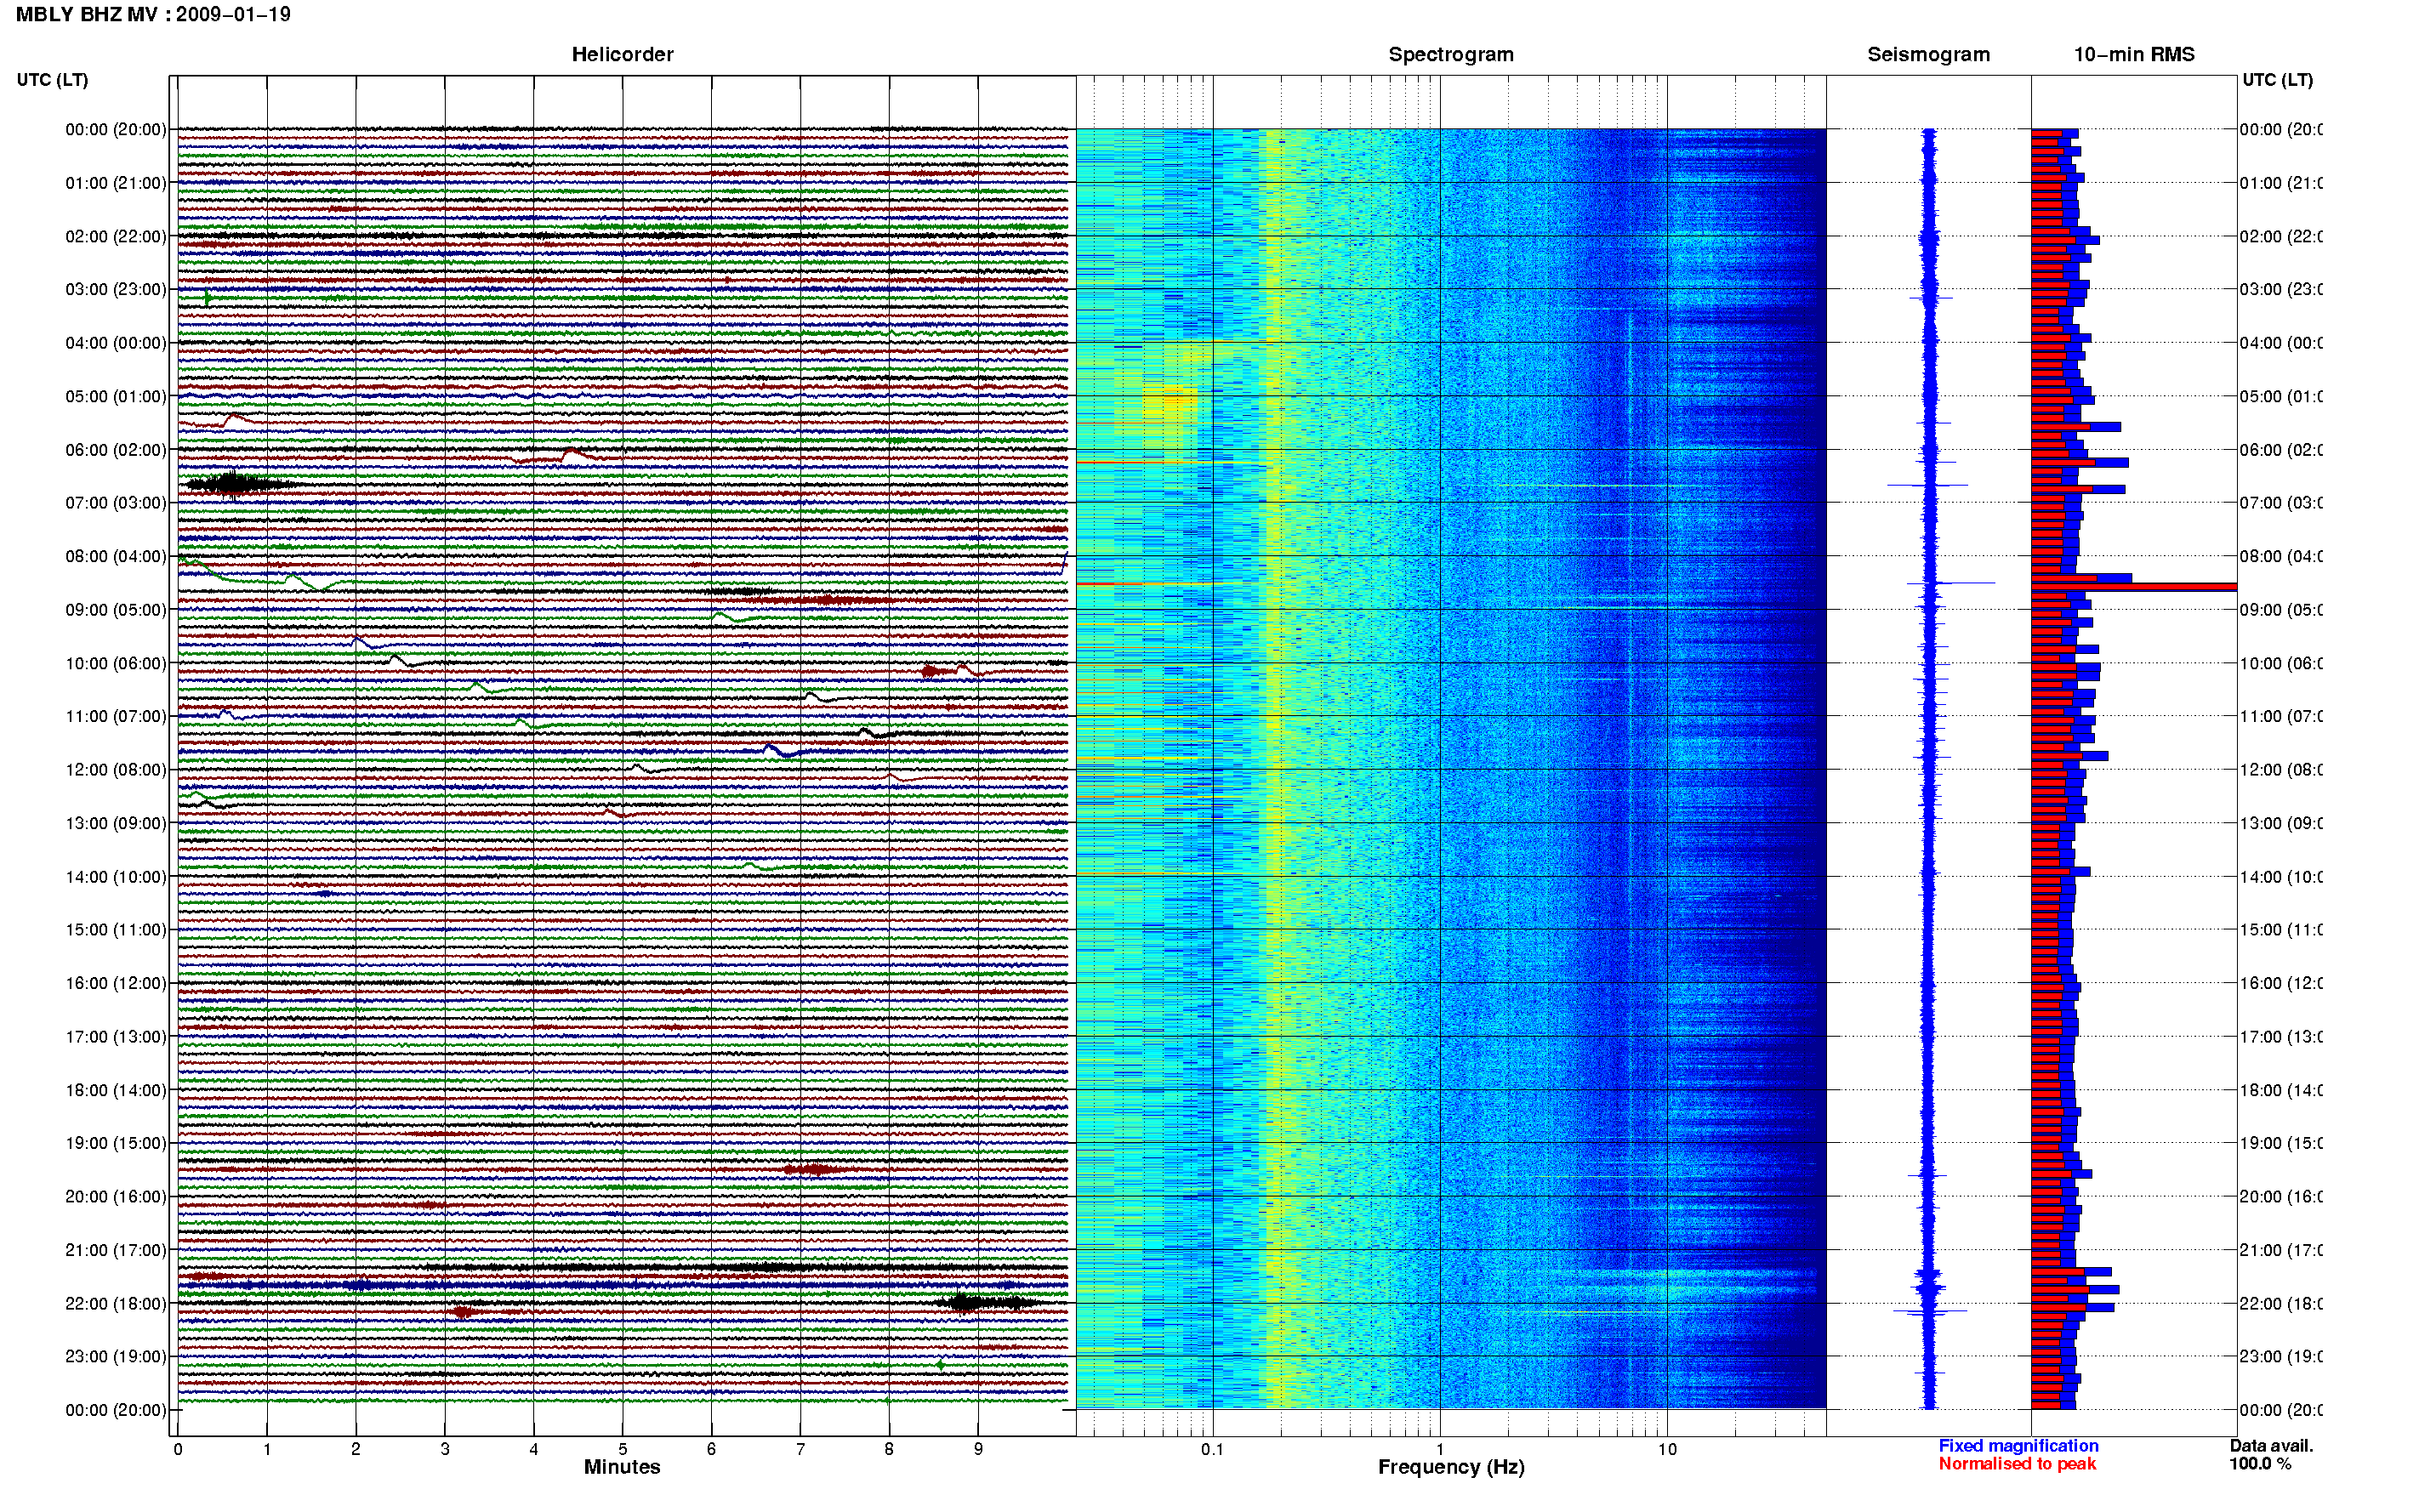The width and height of the screenshot is (2419, 1512).
Task: Click the "5" tick on Minutes axis
Action: [623, 1449]
